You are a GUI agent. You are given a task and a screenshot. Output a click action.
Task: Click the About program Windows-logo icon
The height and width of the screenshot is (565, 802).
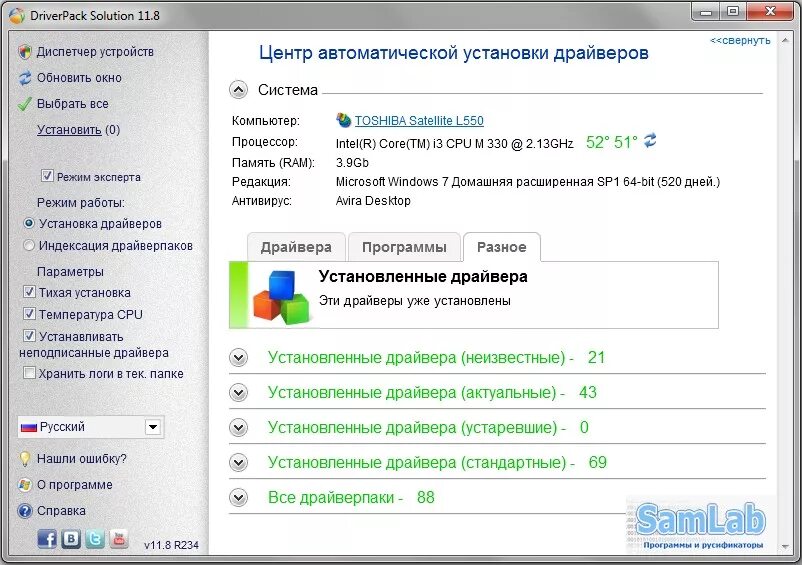(x=24, y=485)
